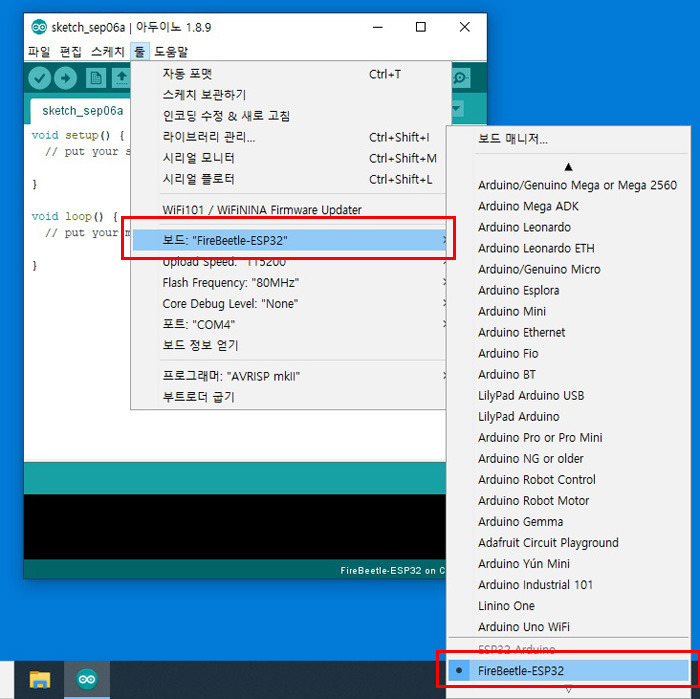Open File Explorer from the taskbar
Viewport: 700px width, 699px height.
coord(39,680)
